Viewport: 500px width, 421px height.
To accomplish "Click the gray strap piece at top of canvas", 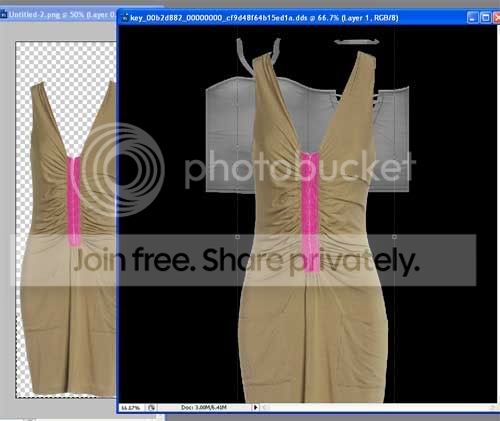I will (357, 42).
